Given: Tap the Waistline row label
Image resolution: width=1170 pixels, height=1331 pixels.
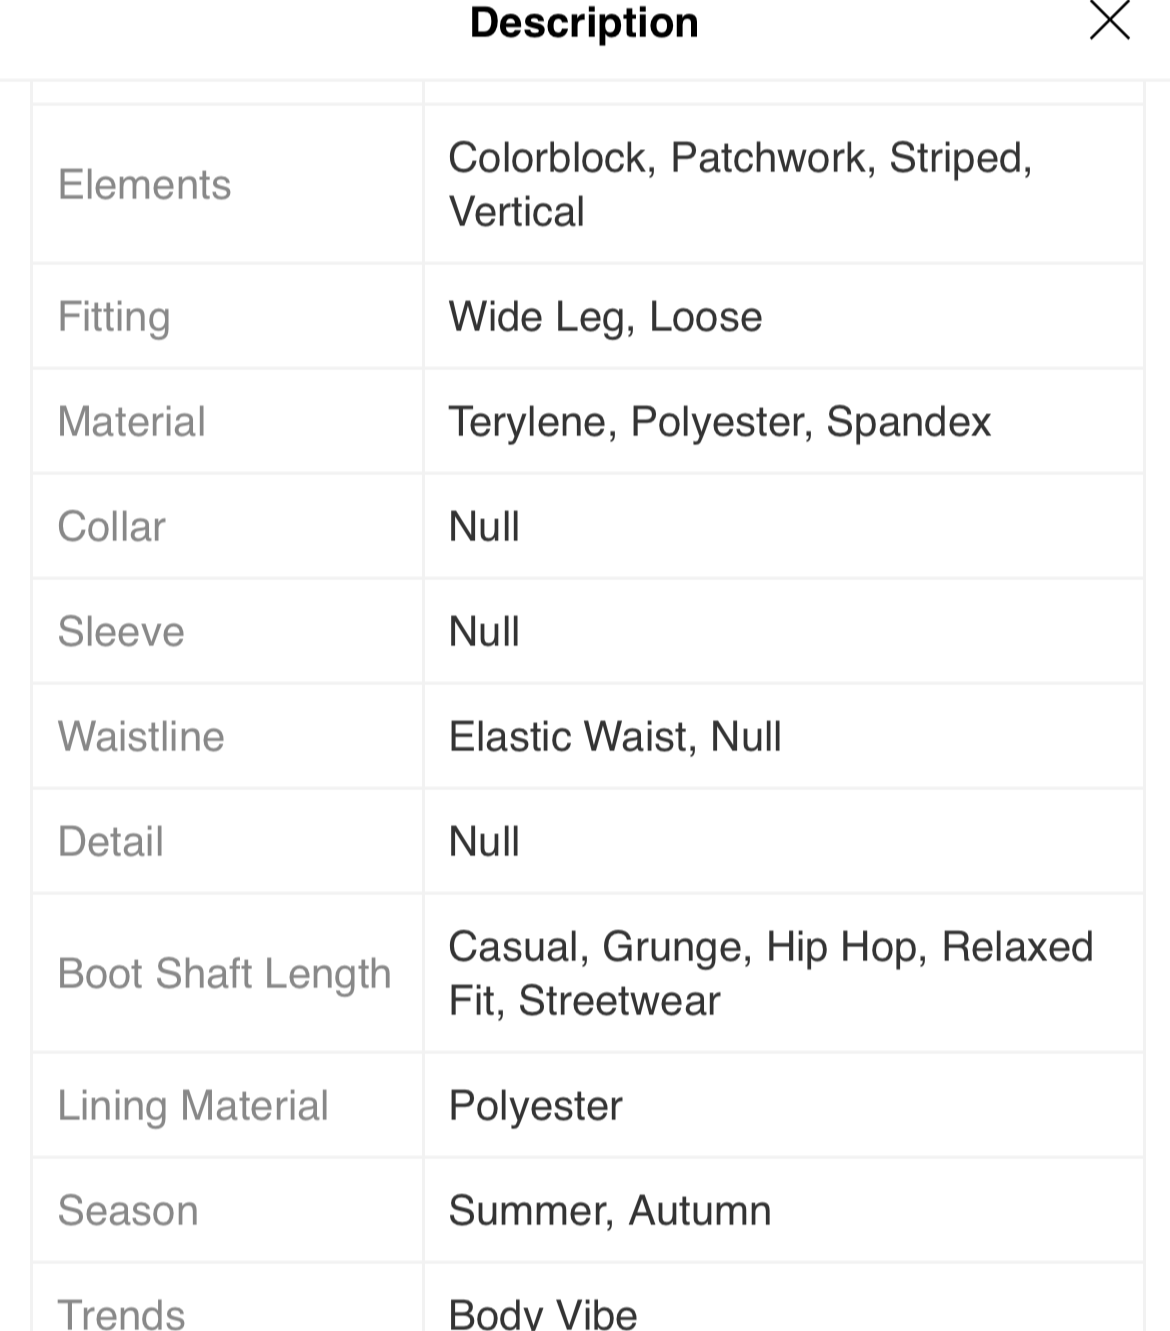Looking at the screenshot, I should pyautogui.click(x=141, y=737).
